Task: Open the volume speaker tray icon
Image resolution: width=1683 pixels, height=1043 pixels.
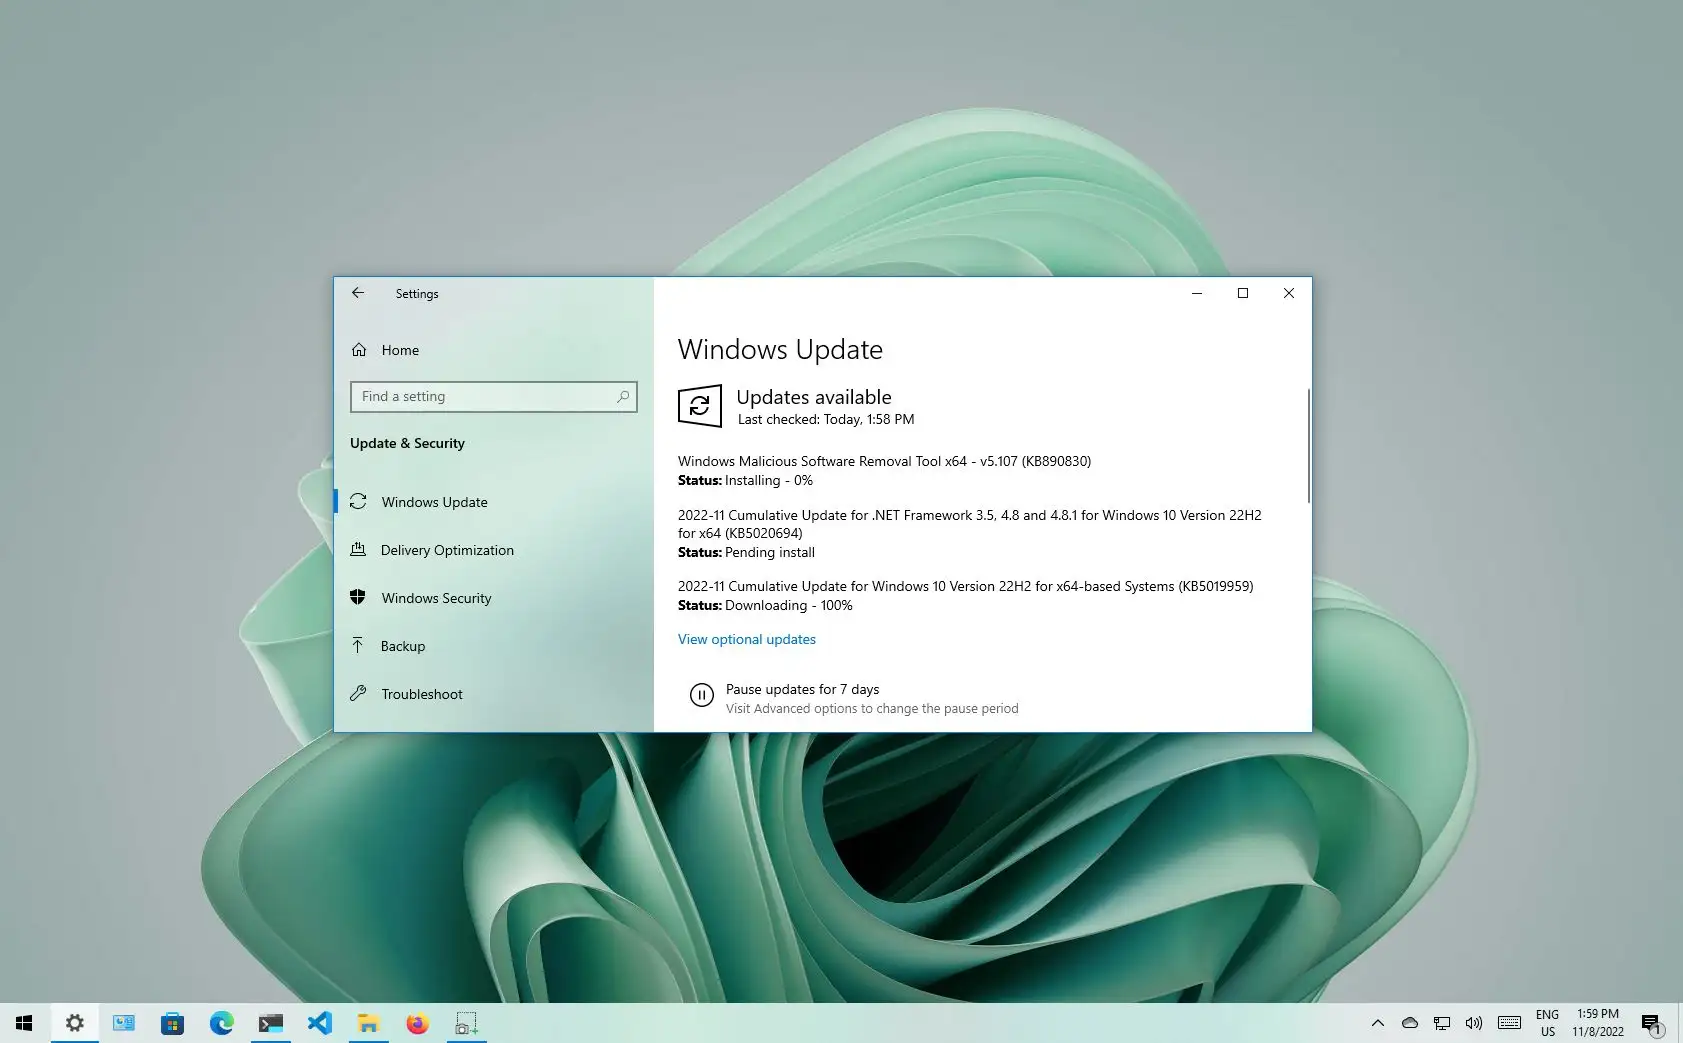Action: click(x=1474, y=1023)
